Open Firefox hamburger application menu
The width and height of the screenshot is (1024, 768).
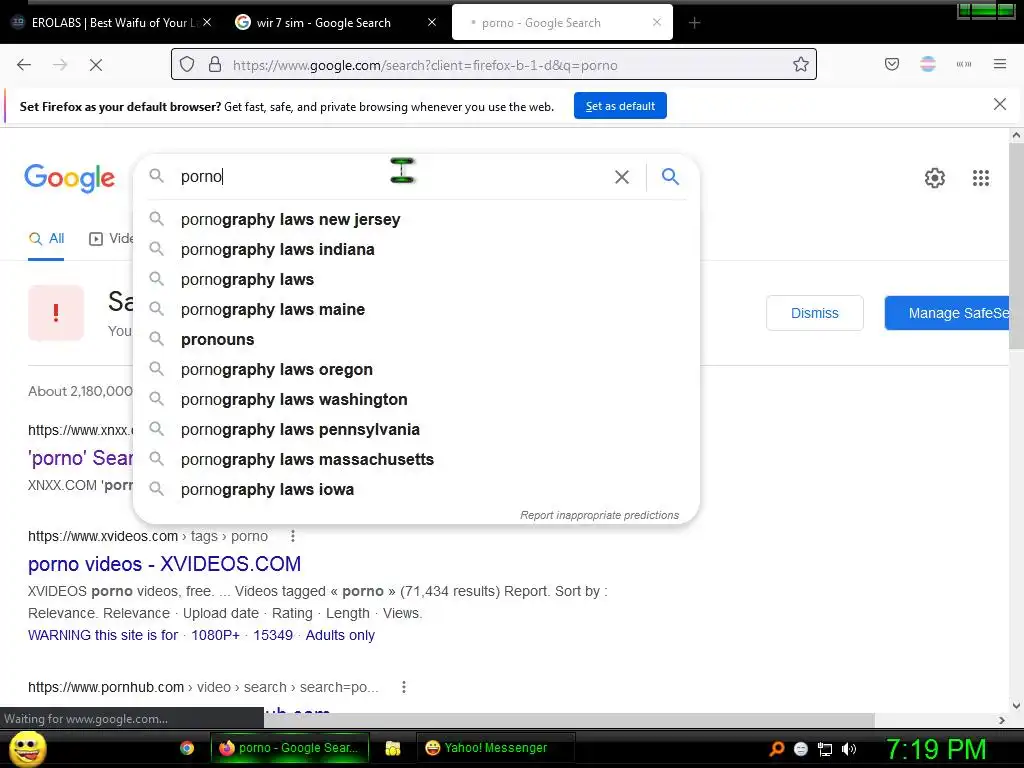coord(1000,64)
